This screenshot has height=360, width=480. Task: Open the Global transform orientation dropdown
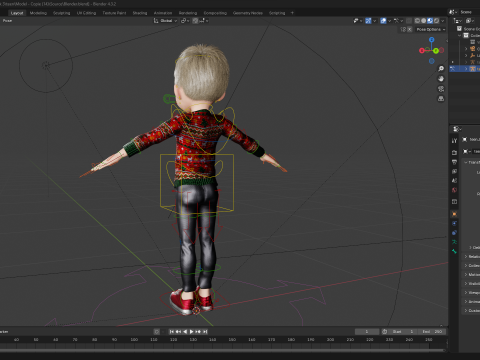[165, 21]
